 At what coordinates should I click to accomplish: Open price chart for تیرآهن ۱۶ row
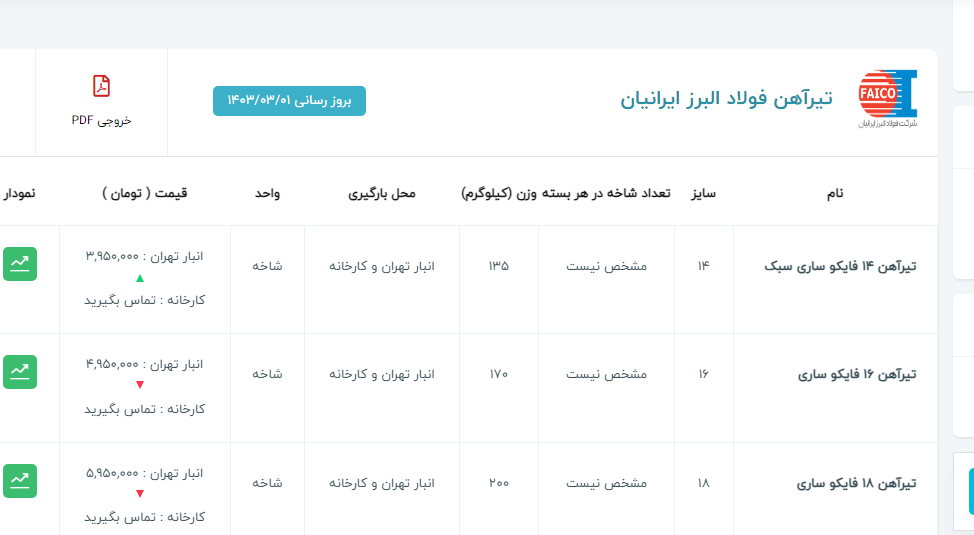[19, 371]
